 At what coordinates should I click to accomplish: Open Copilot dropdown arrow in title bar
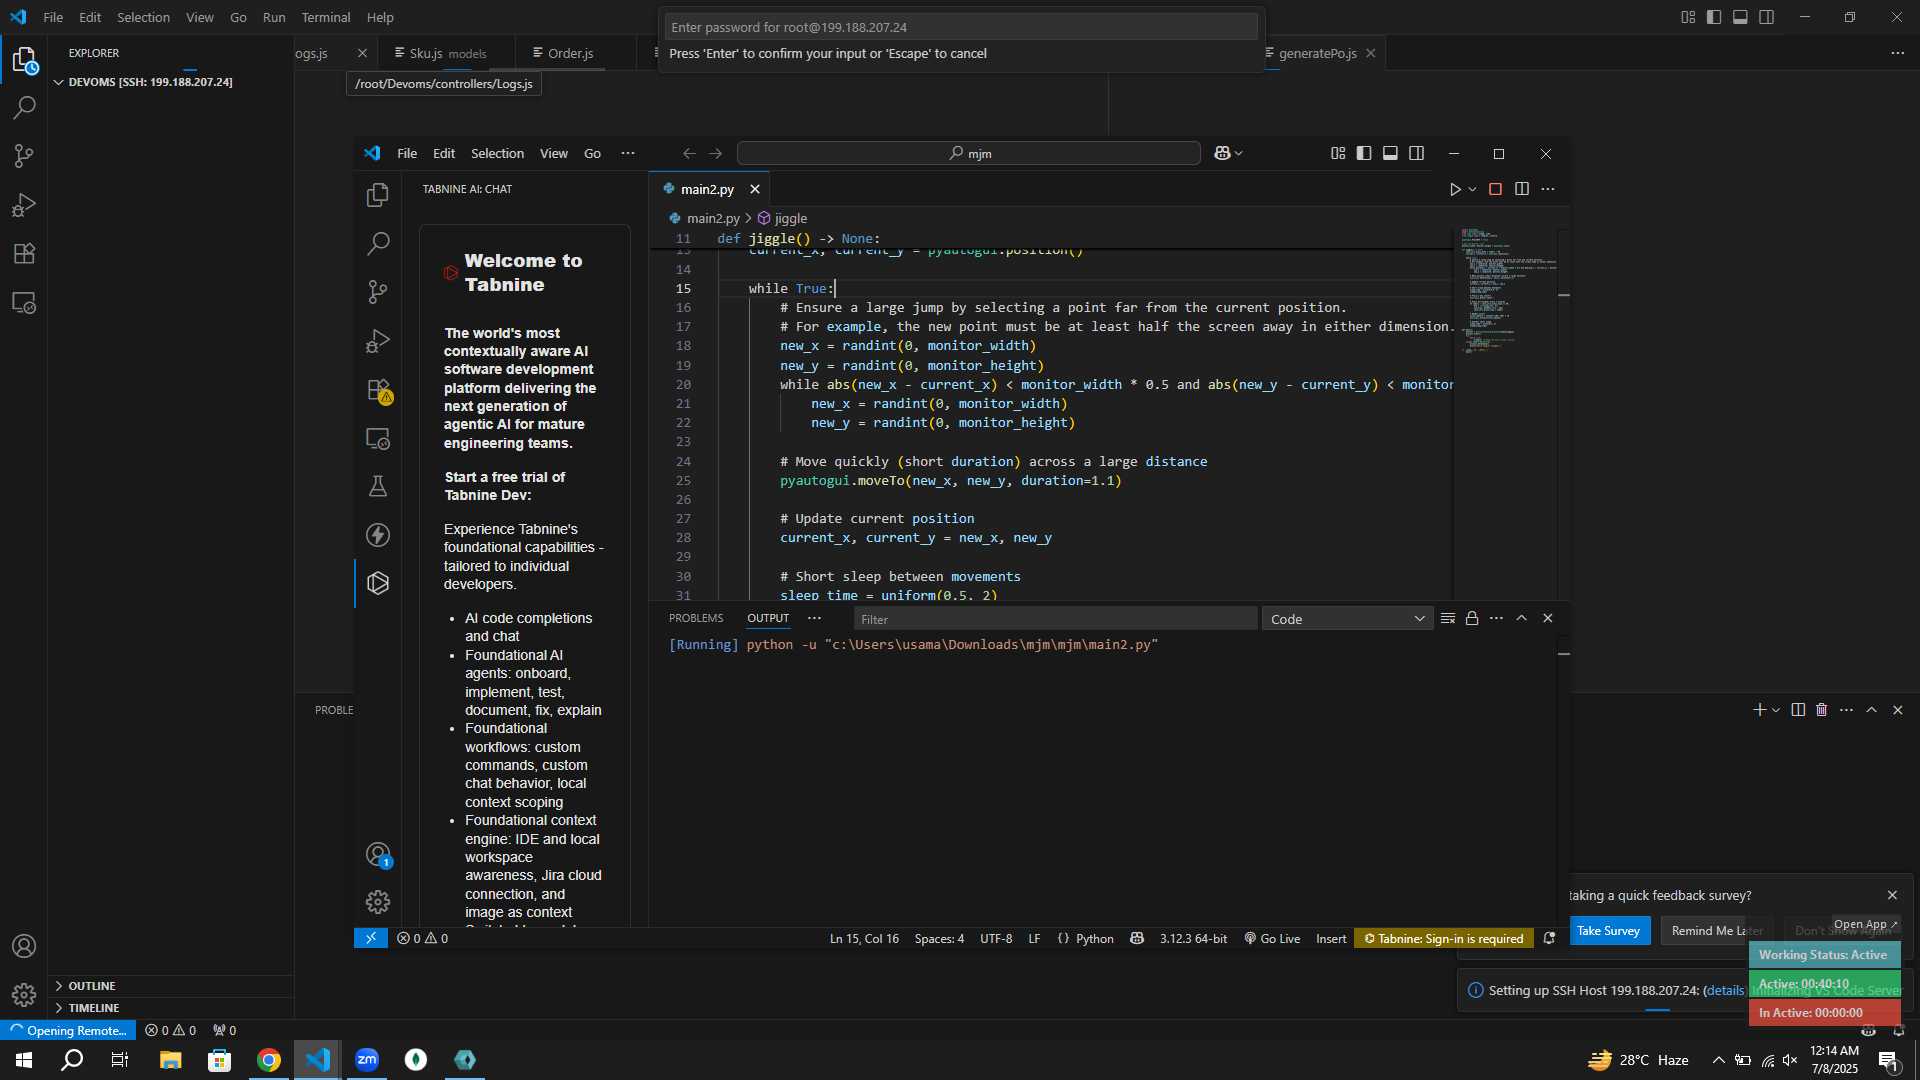pyautogui.click(x=1239, y=153)
